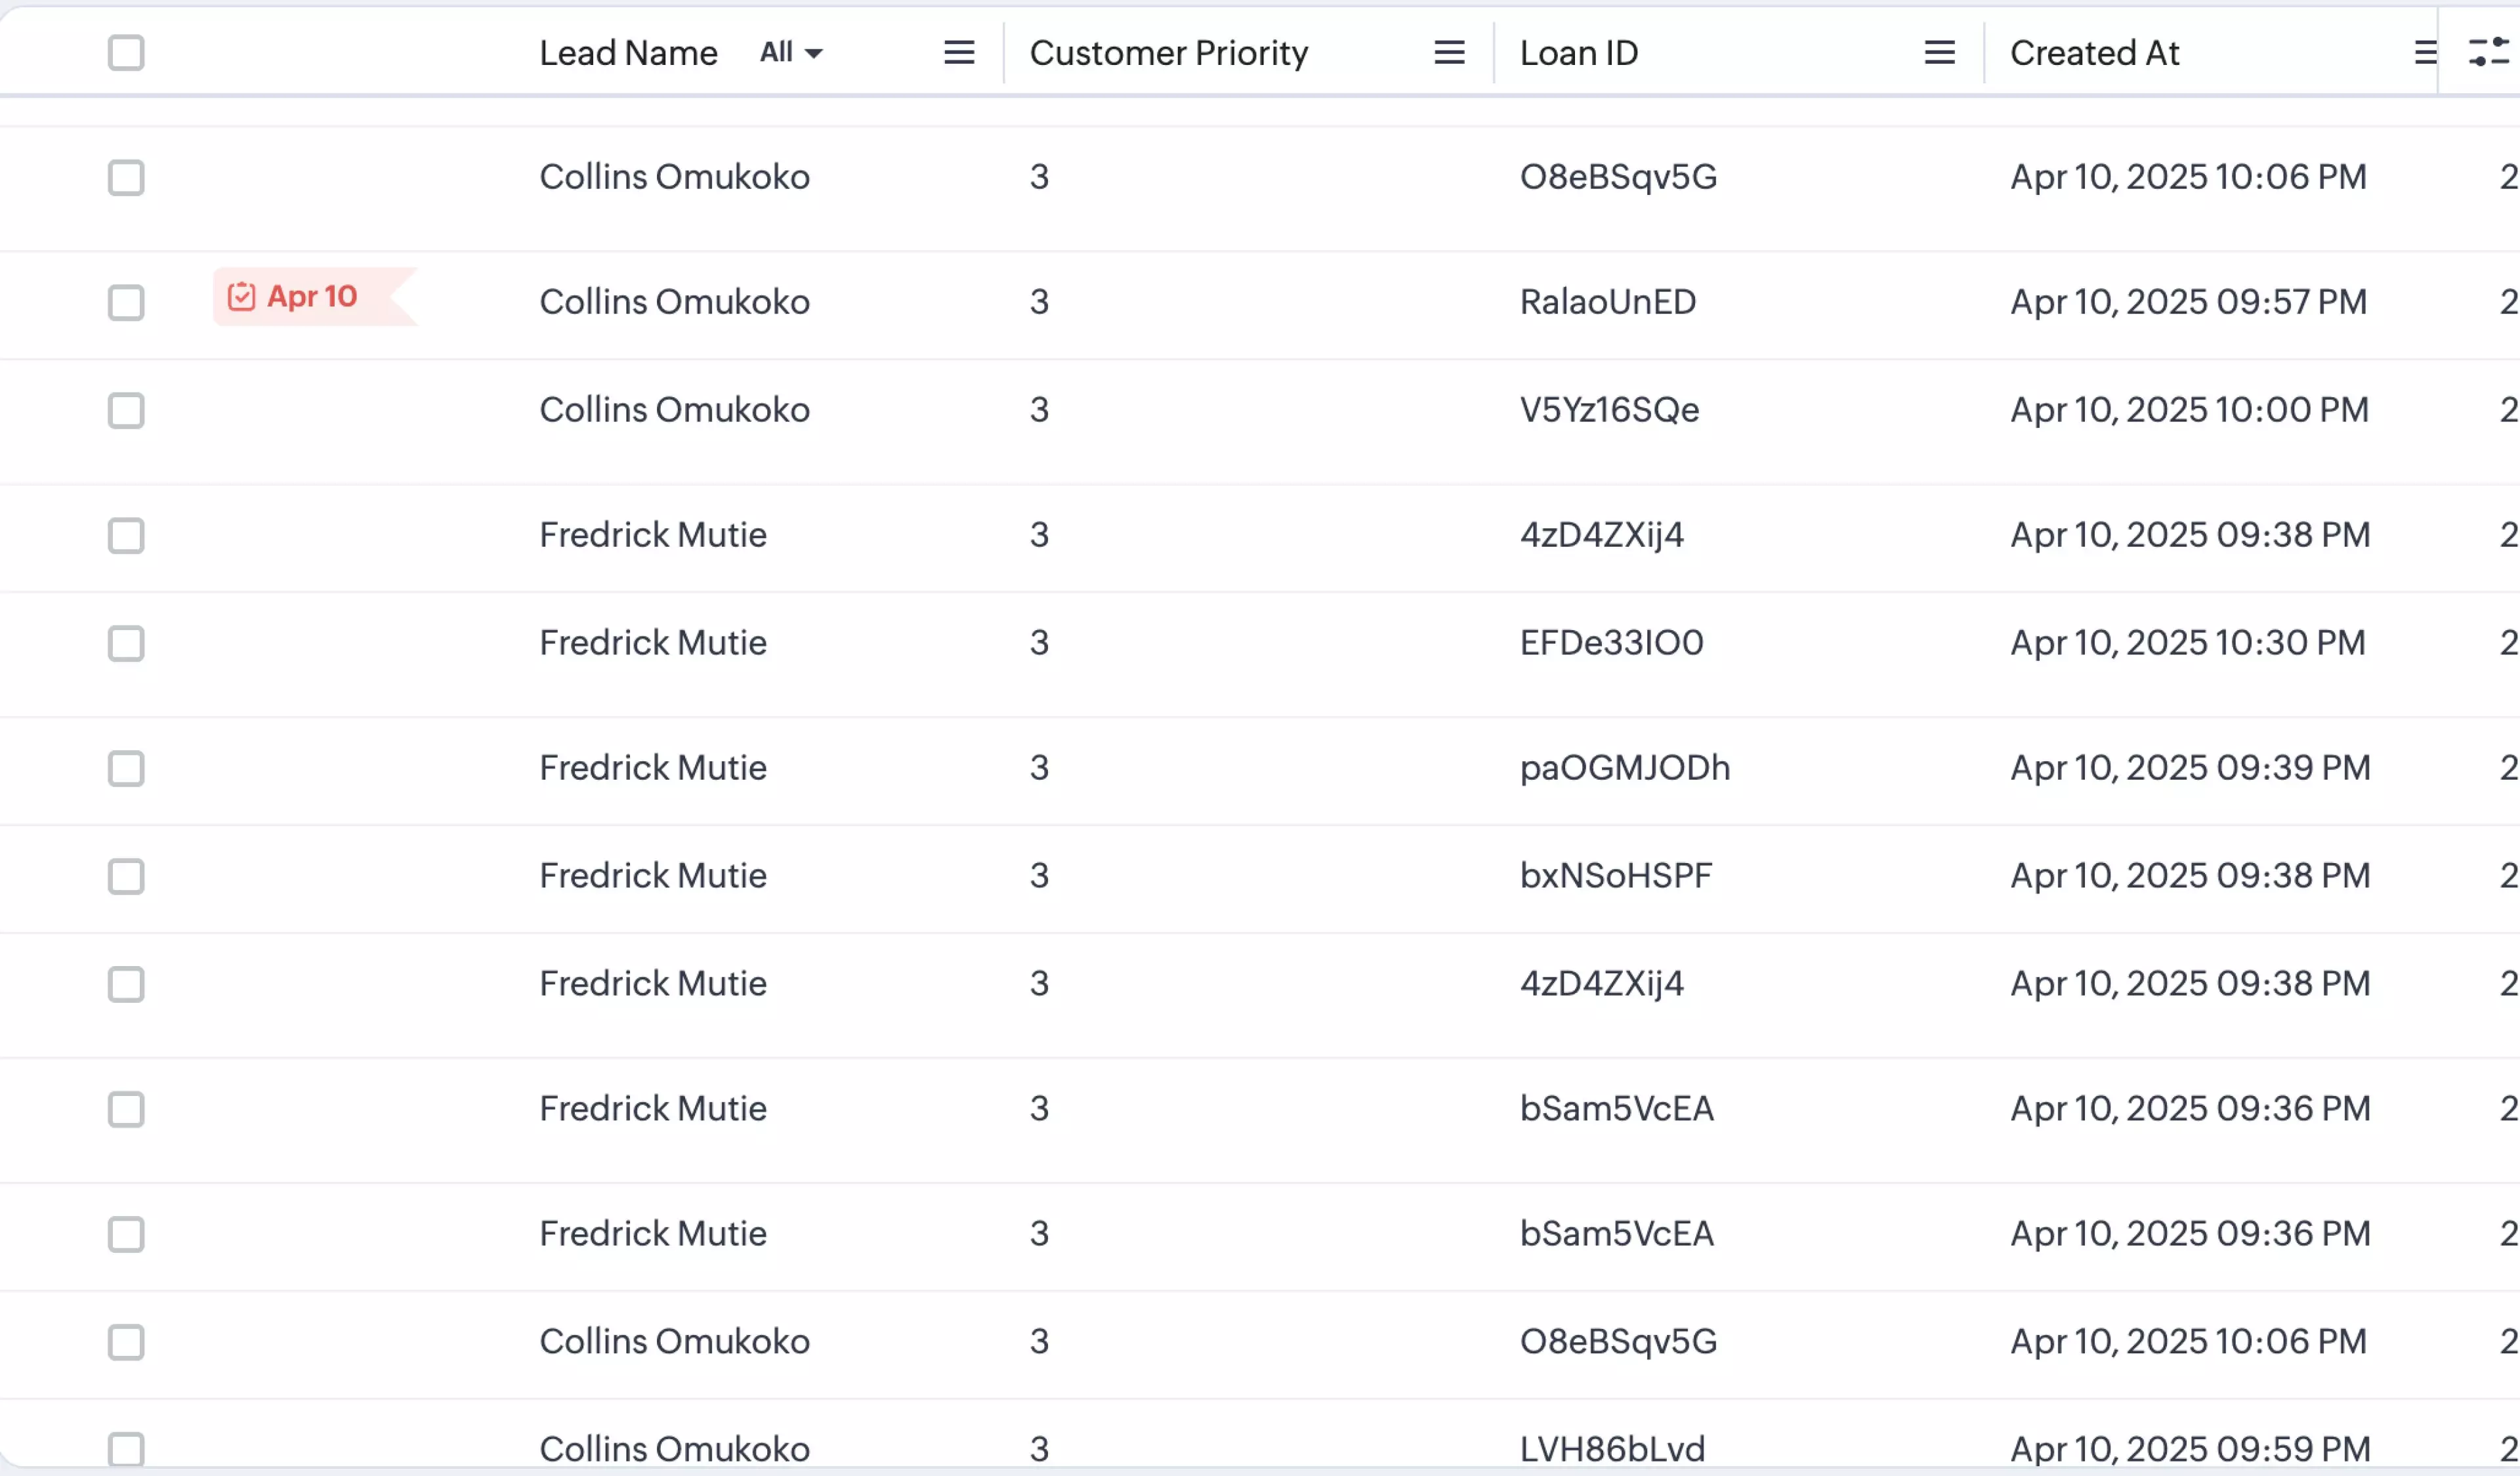Select checkbox for Loan ID EFDe33IO0 row
Screen dimensions: 2520x1476
(x=126, y=643)
